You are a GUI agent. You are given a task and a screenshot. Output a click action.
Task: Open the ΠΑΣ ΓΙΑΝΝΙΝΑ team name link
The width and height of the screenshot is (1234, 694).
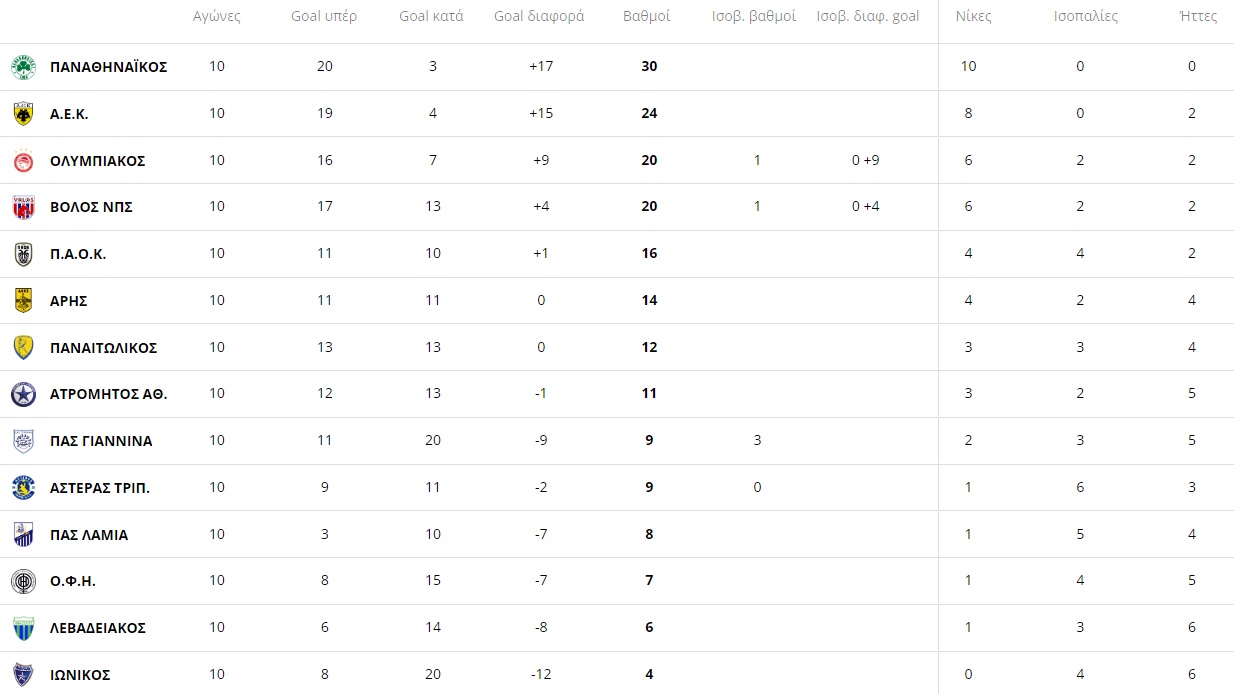(x=101, y=441)
